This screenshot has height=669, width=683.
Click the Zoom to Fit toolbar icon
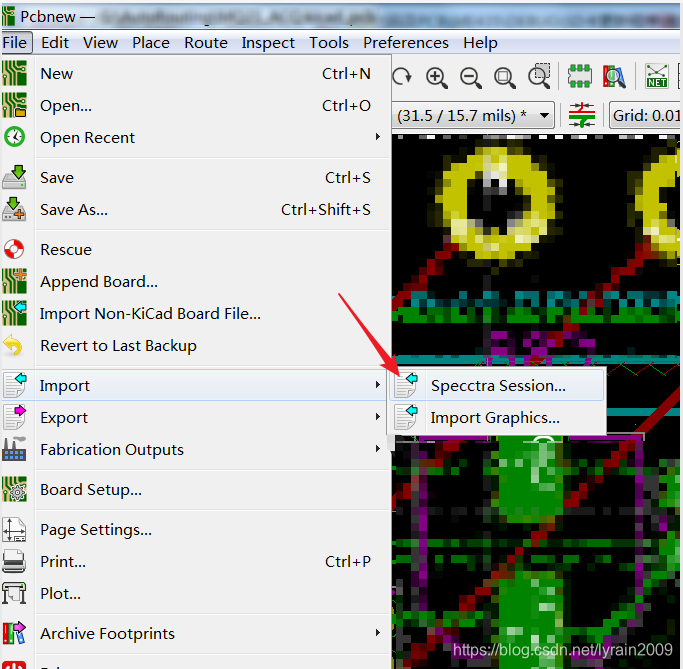coord(505,77)
